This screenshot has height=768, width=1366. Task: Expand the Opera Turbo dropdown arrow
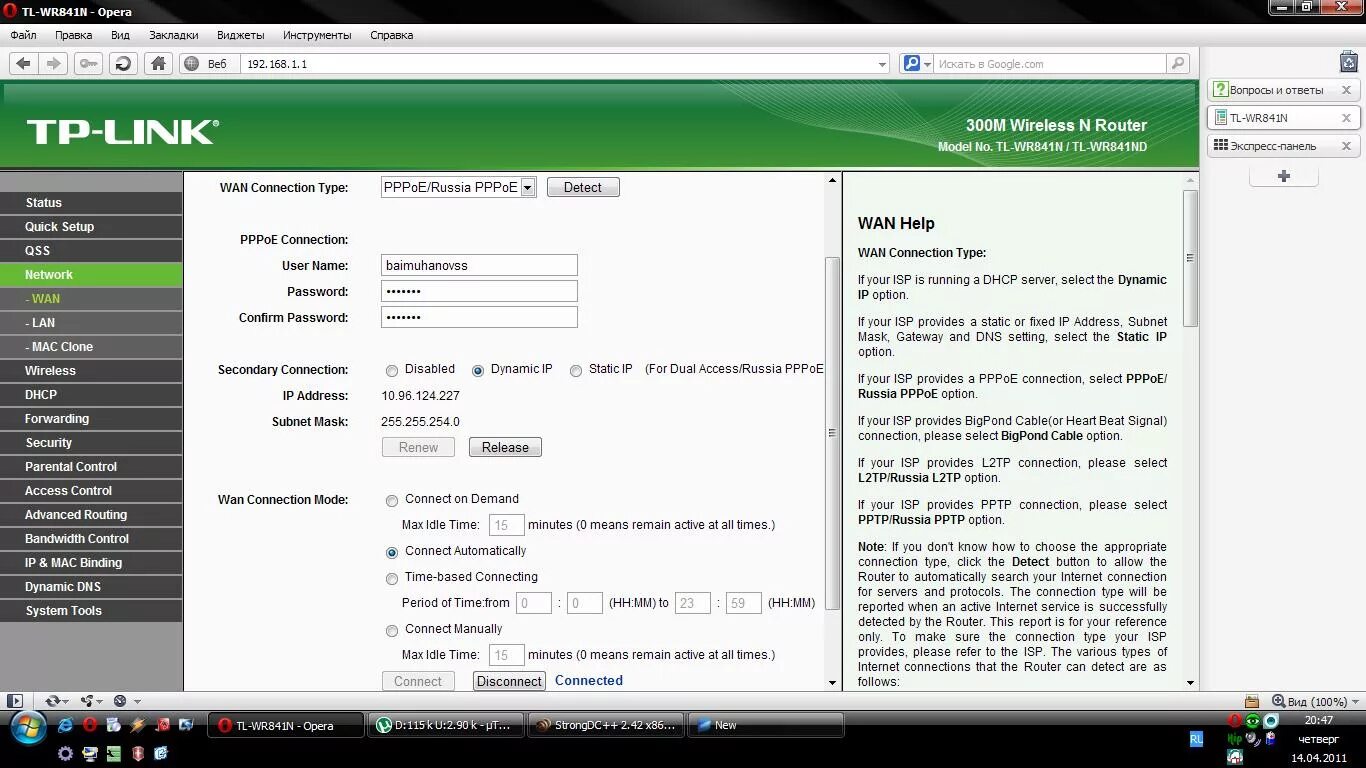136,702
